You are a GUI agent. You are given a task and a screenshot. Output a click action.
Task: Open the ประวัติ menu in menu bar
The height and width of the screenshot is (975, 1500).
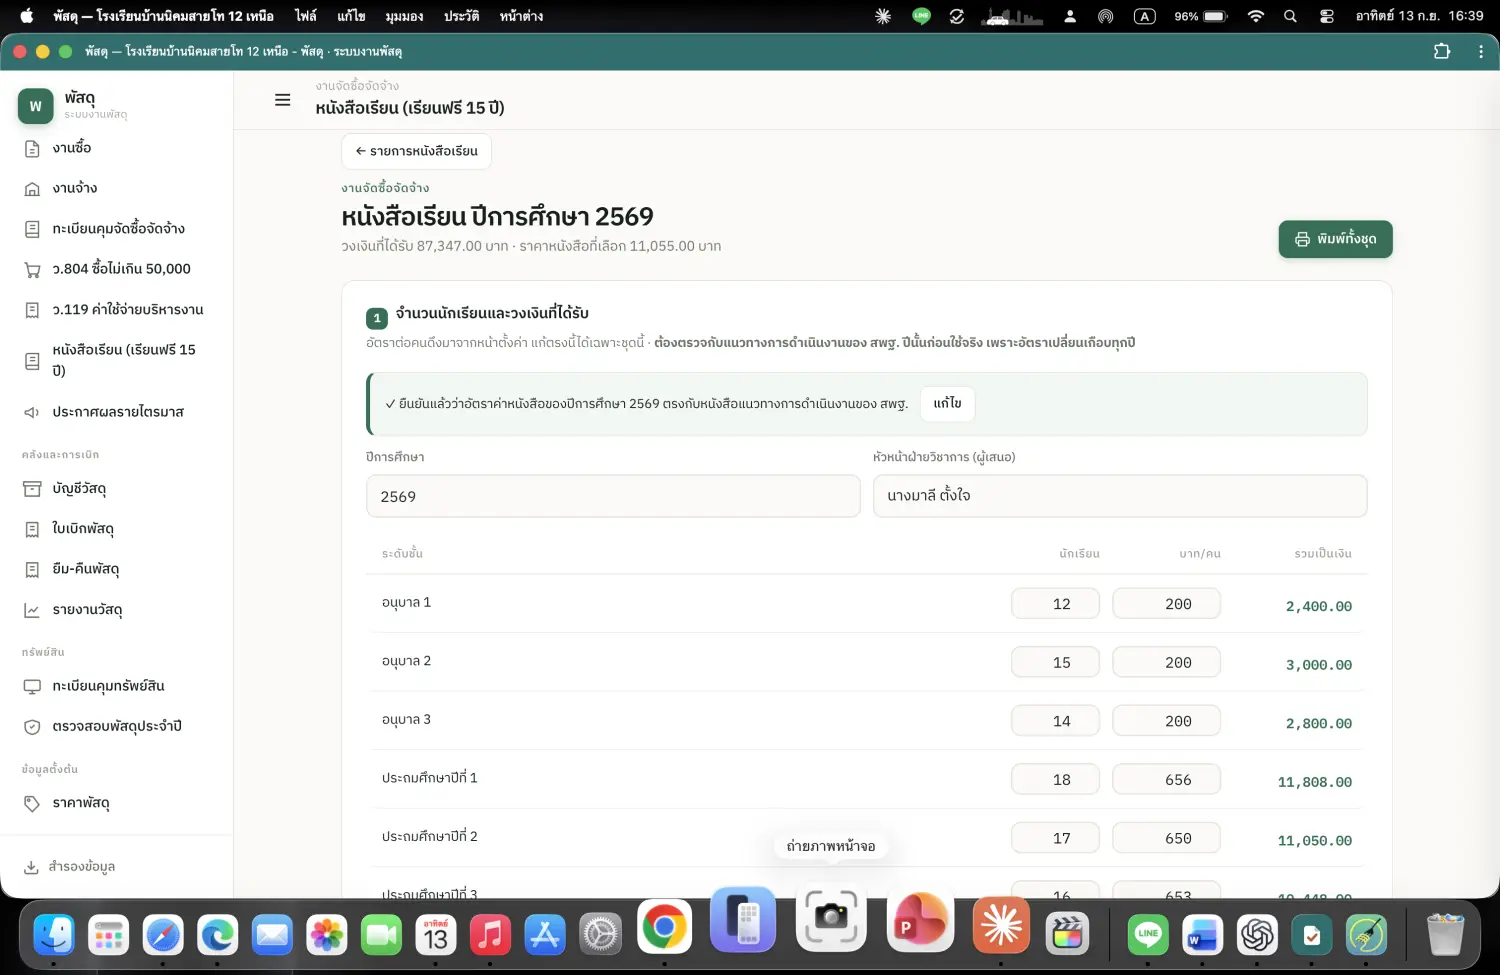[x=461, y=16]
